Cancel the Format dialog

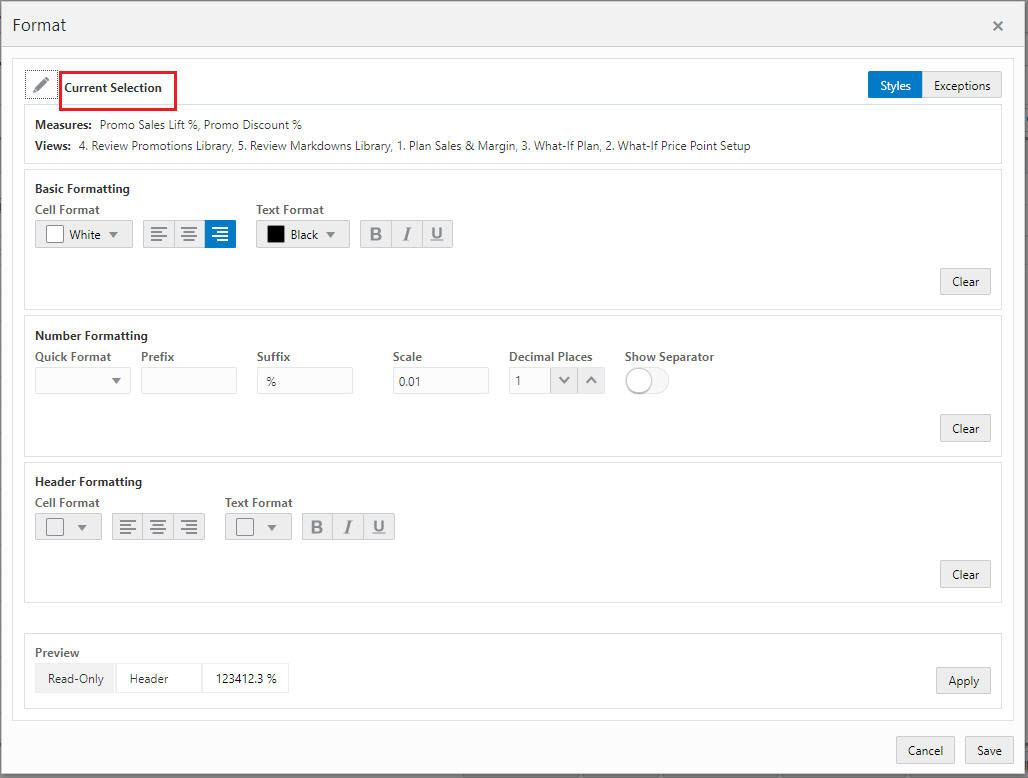[x=925, y=750]
